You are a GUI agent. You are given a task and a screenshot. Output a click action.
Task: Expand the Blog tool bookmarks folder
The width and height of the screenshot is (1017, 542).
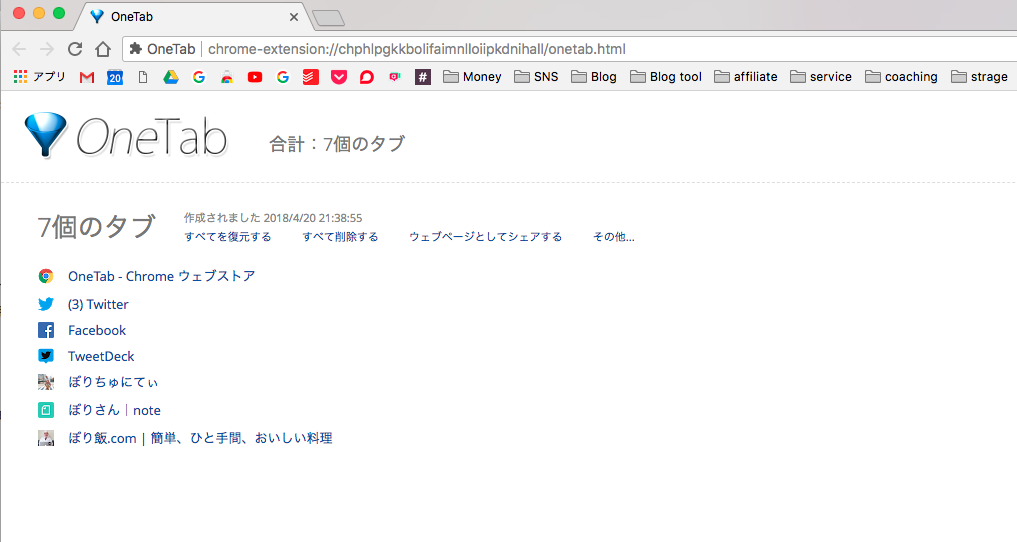666,77
